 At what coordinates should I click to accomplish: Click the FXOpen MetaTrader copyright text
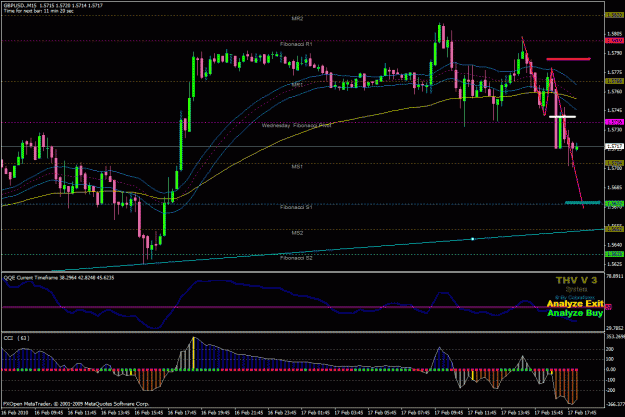pos(76,404)
